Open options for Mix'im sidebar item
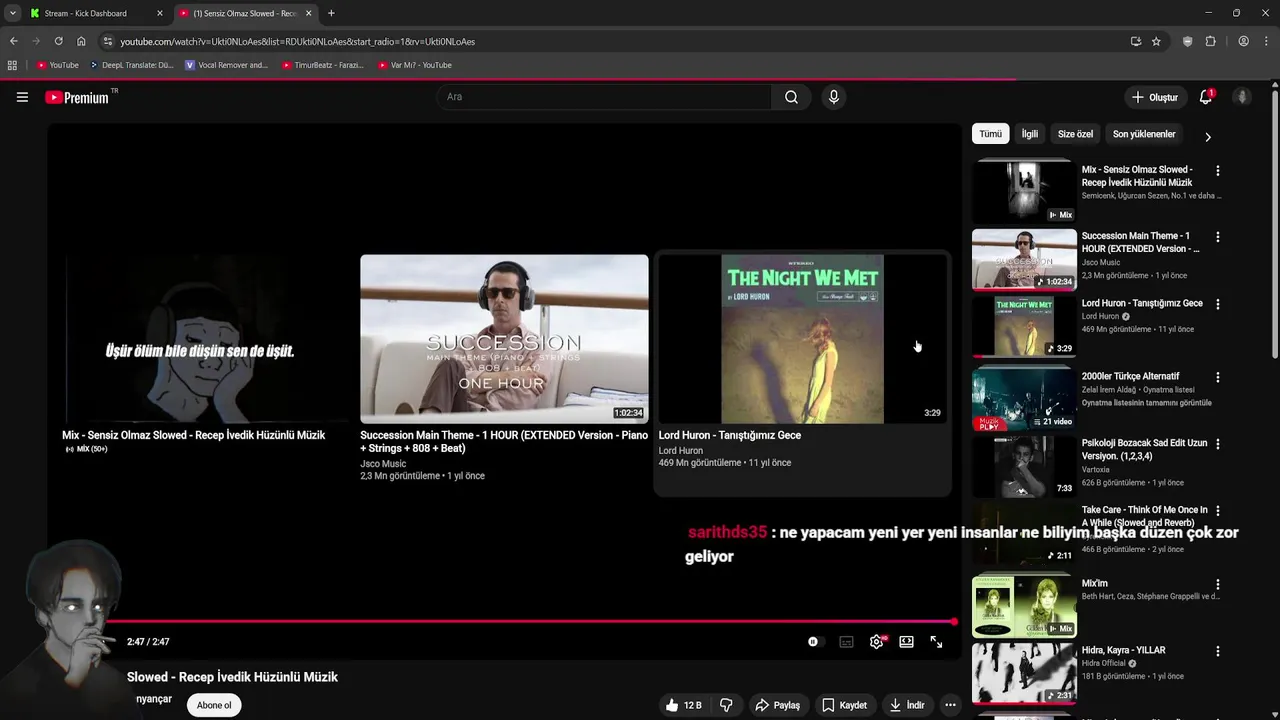The width and height of the screenshot is (1280, 720). pyautogui.click(x=1217, y=584)
